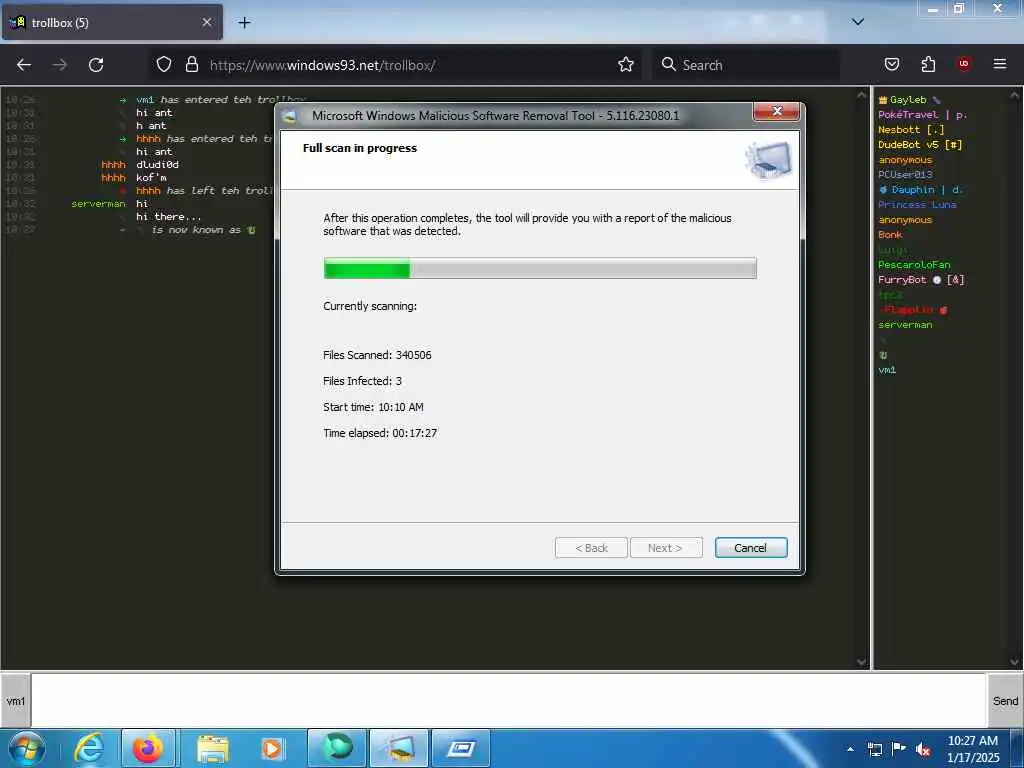Cancel the malicious software scan

coord(750,548)
